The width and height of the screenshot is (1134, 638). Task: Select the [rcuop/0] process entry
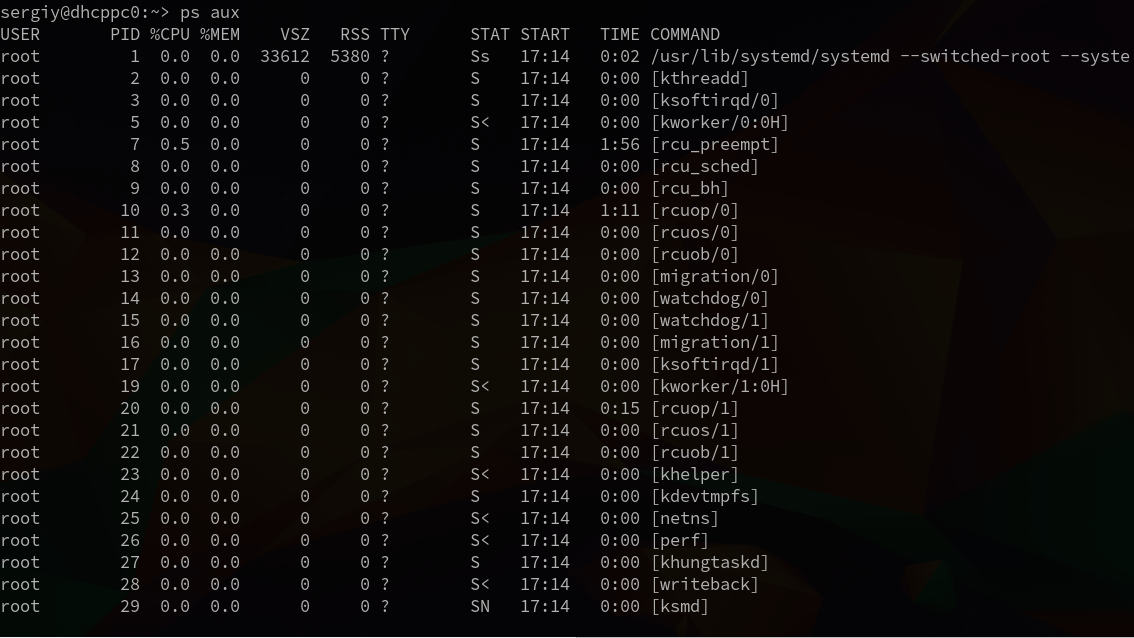click(x=695, y=210)
